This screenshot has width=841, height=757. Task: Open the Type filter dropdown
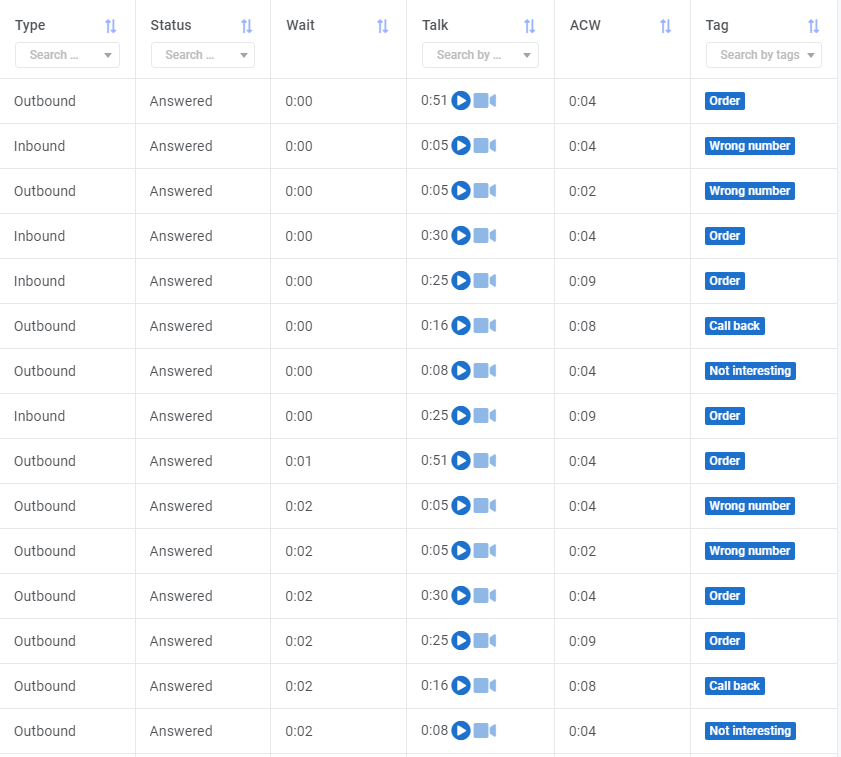click(67, 55)
